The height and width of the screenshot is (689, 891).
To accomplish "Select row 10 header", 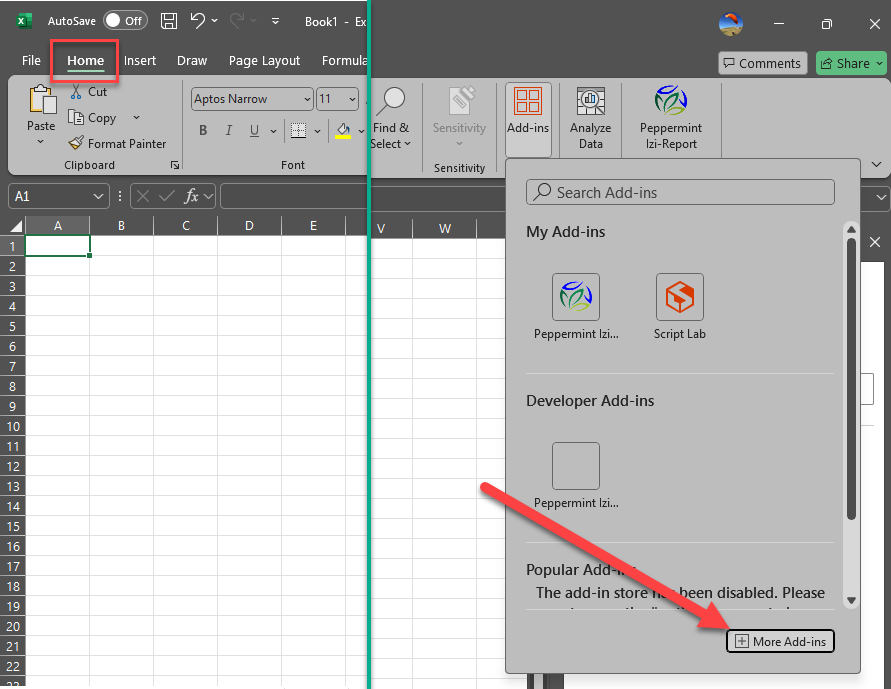I will 13,427.
